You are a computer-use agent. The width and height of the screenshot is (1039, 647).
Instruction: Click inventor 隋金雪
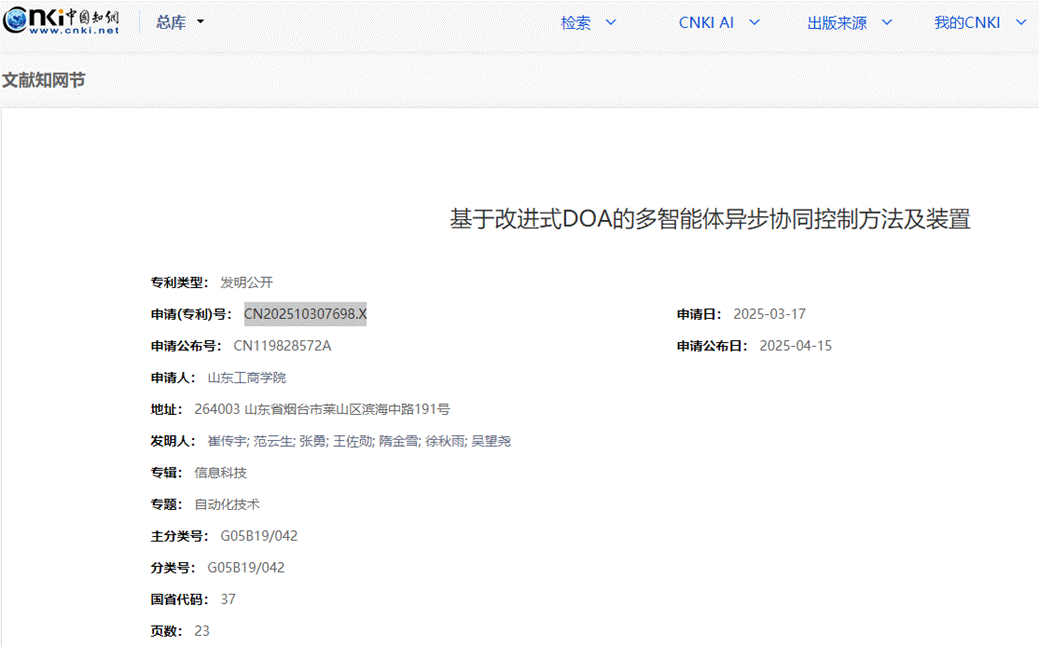pos(398,441)
